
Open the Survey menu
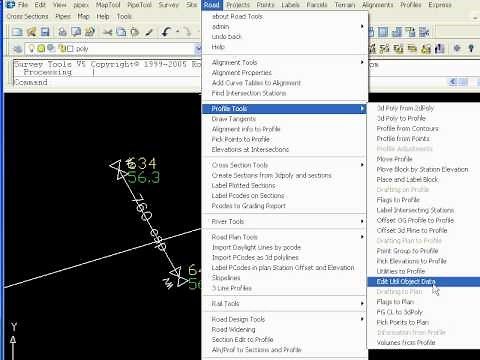tap(169, 5)
